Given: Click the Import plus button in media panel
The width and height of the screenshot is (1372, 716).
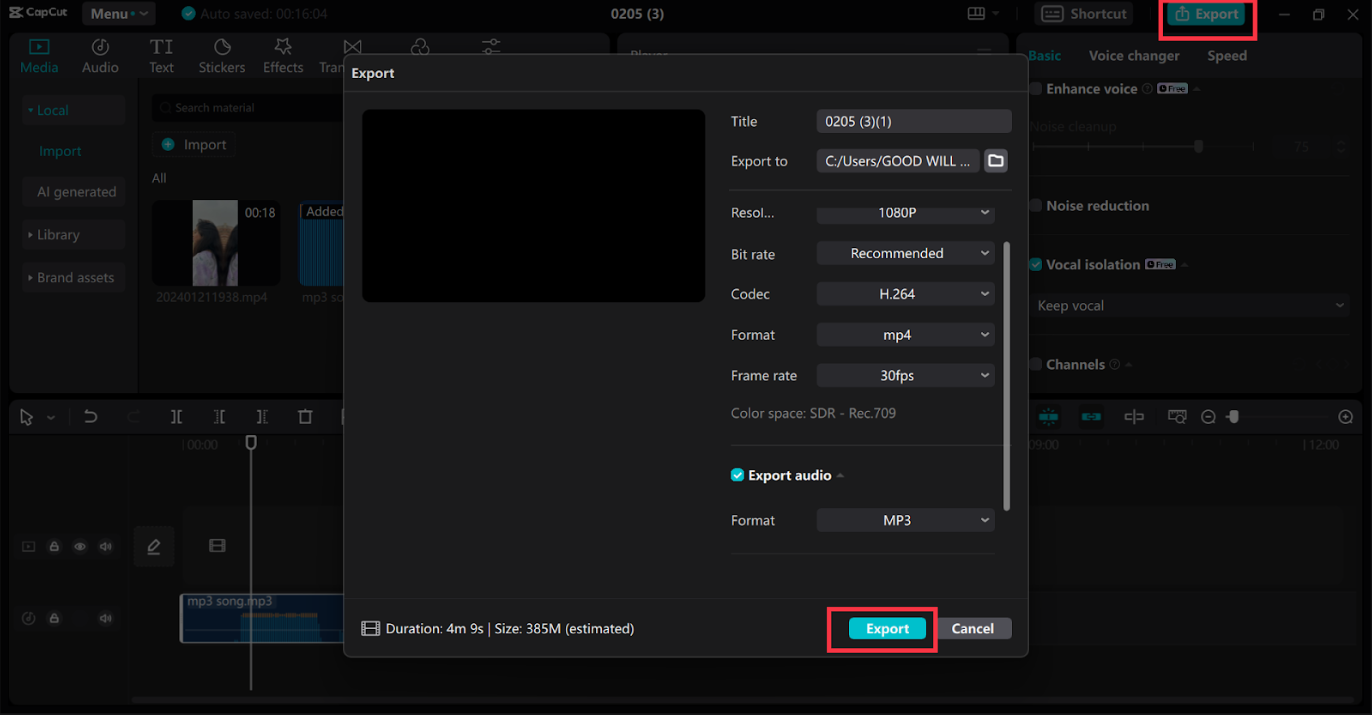Looking at the screenshot, I should coord(194,145).
